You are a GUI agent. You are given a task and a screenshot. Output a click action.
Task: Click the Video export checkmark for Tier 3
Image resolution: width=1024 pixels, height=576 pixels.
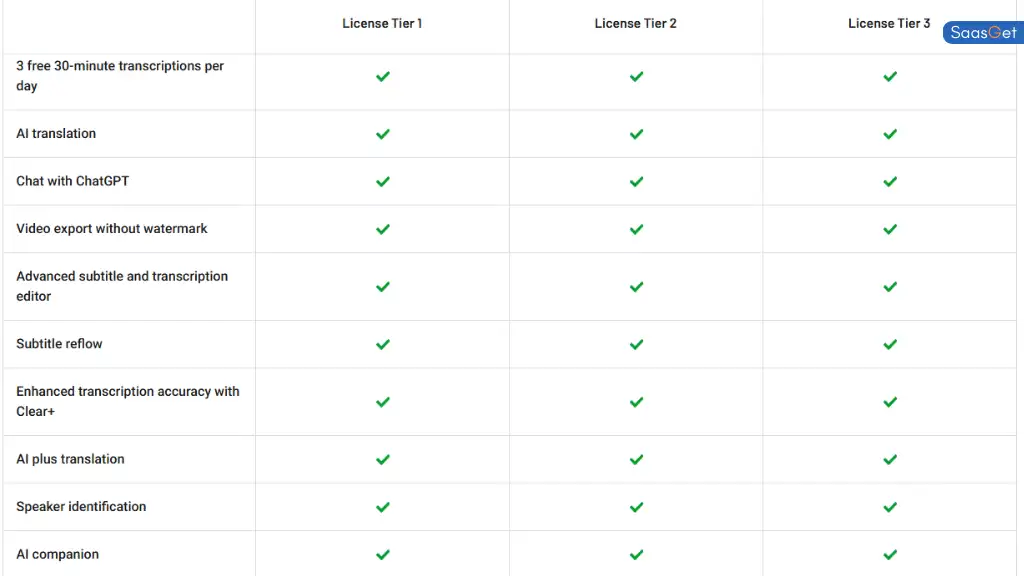pyautogui.click(x=890, y=229)
